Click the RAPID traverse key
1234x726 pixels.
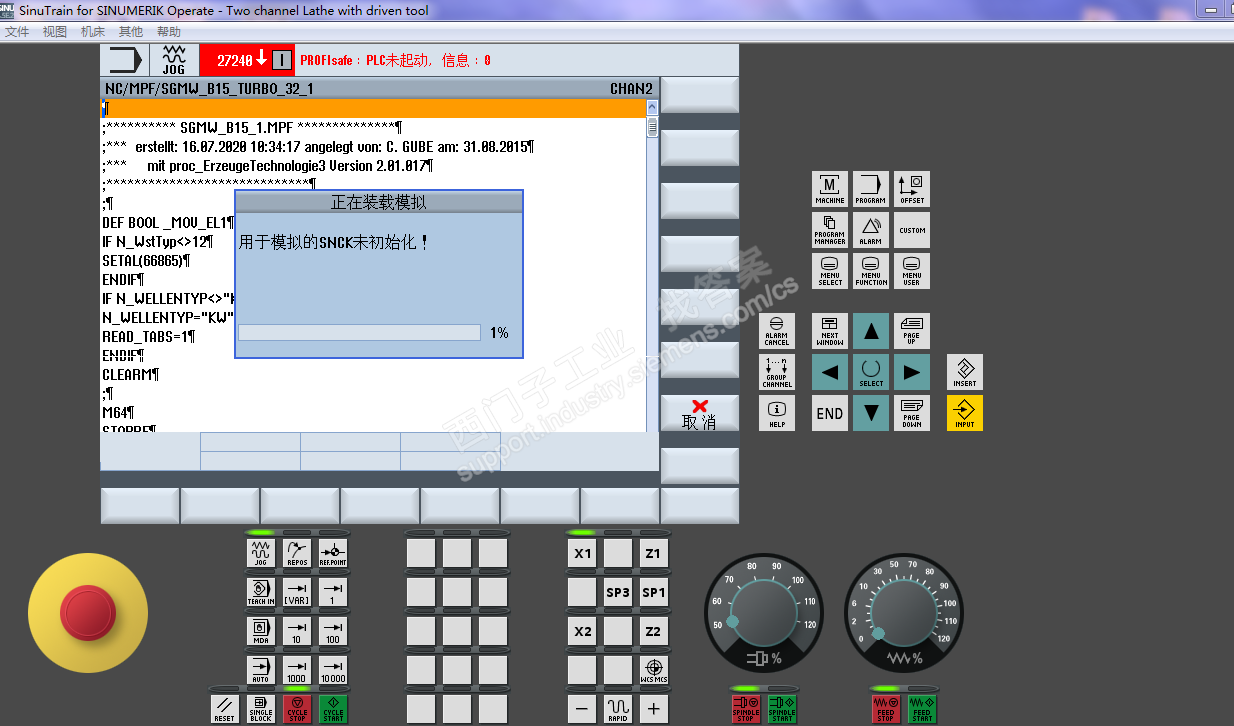[618, 709]
